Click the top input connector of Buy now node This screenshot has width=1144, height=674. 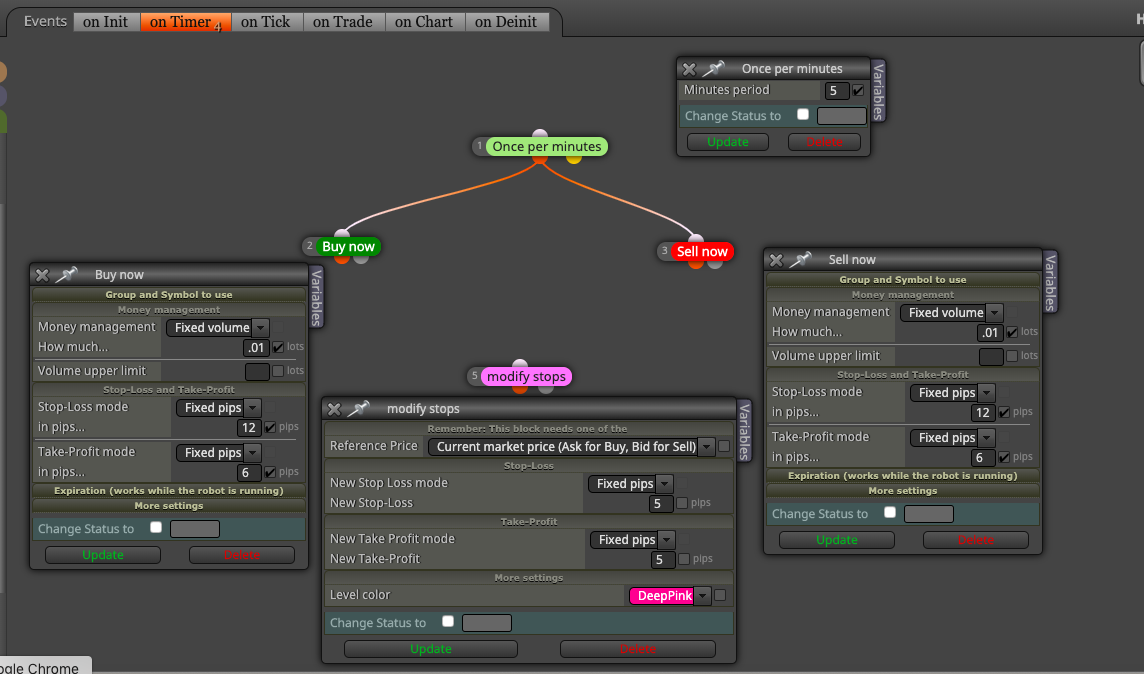[342, 234]
